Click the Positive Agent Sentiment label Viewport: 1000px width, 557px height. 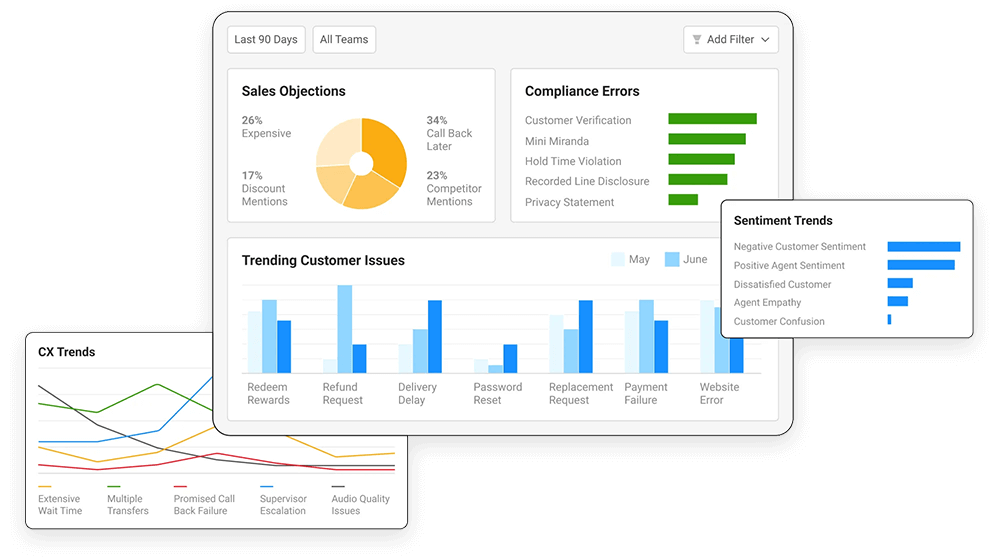pyautogui.click(x=789, y=265)
